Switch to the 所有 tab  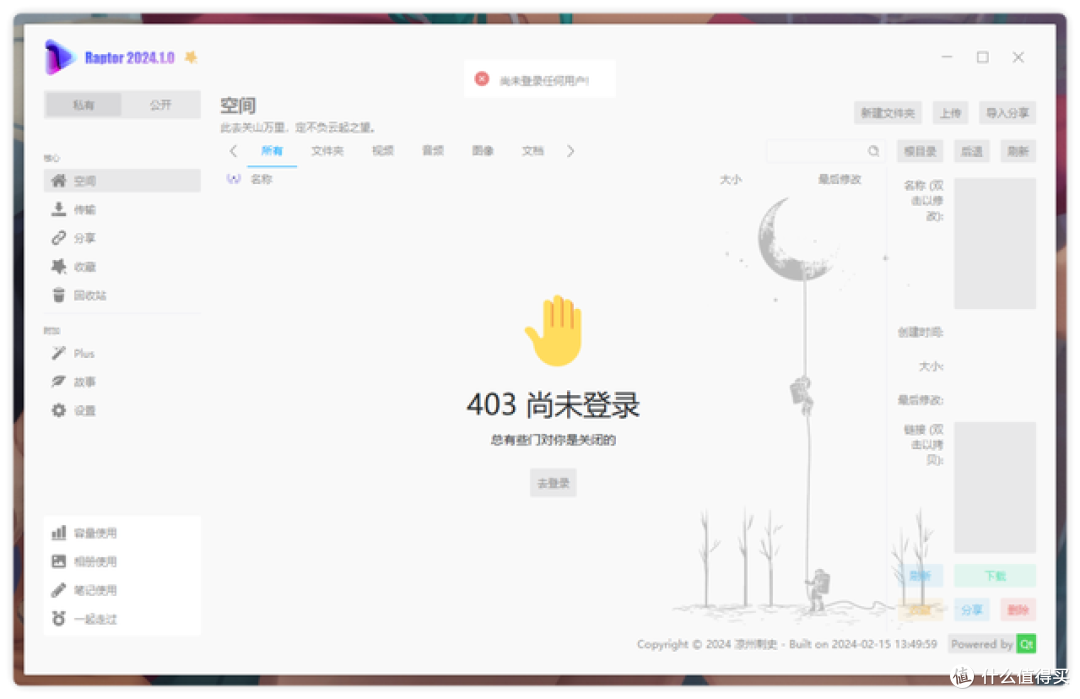(272, 151)
